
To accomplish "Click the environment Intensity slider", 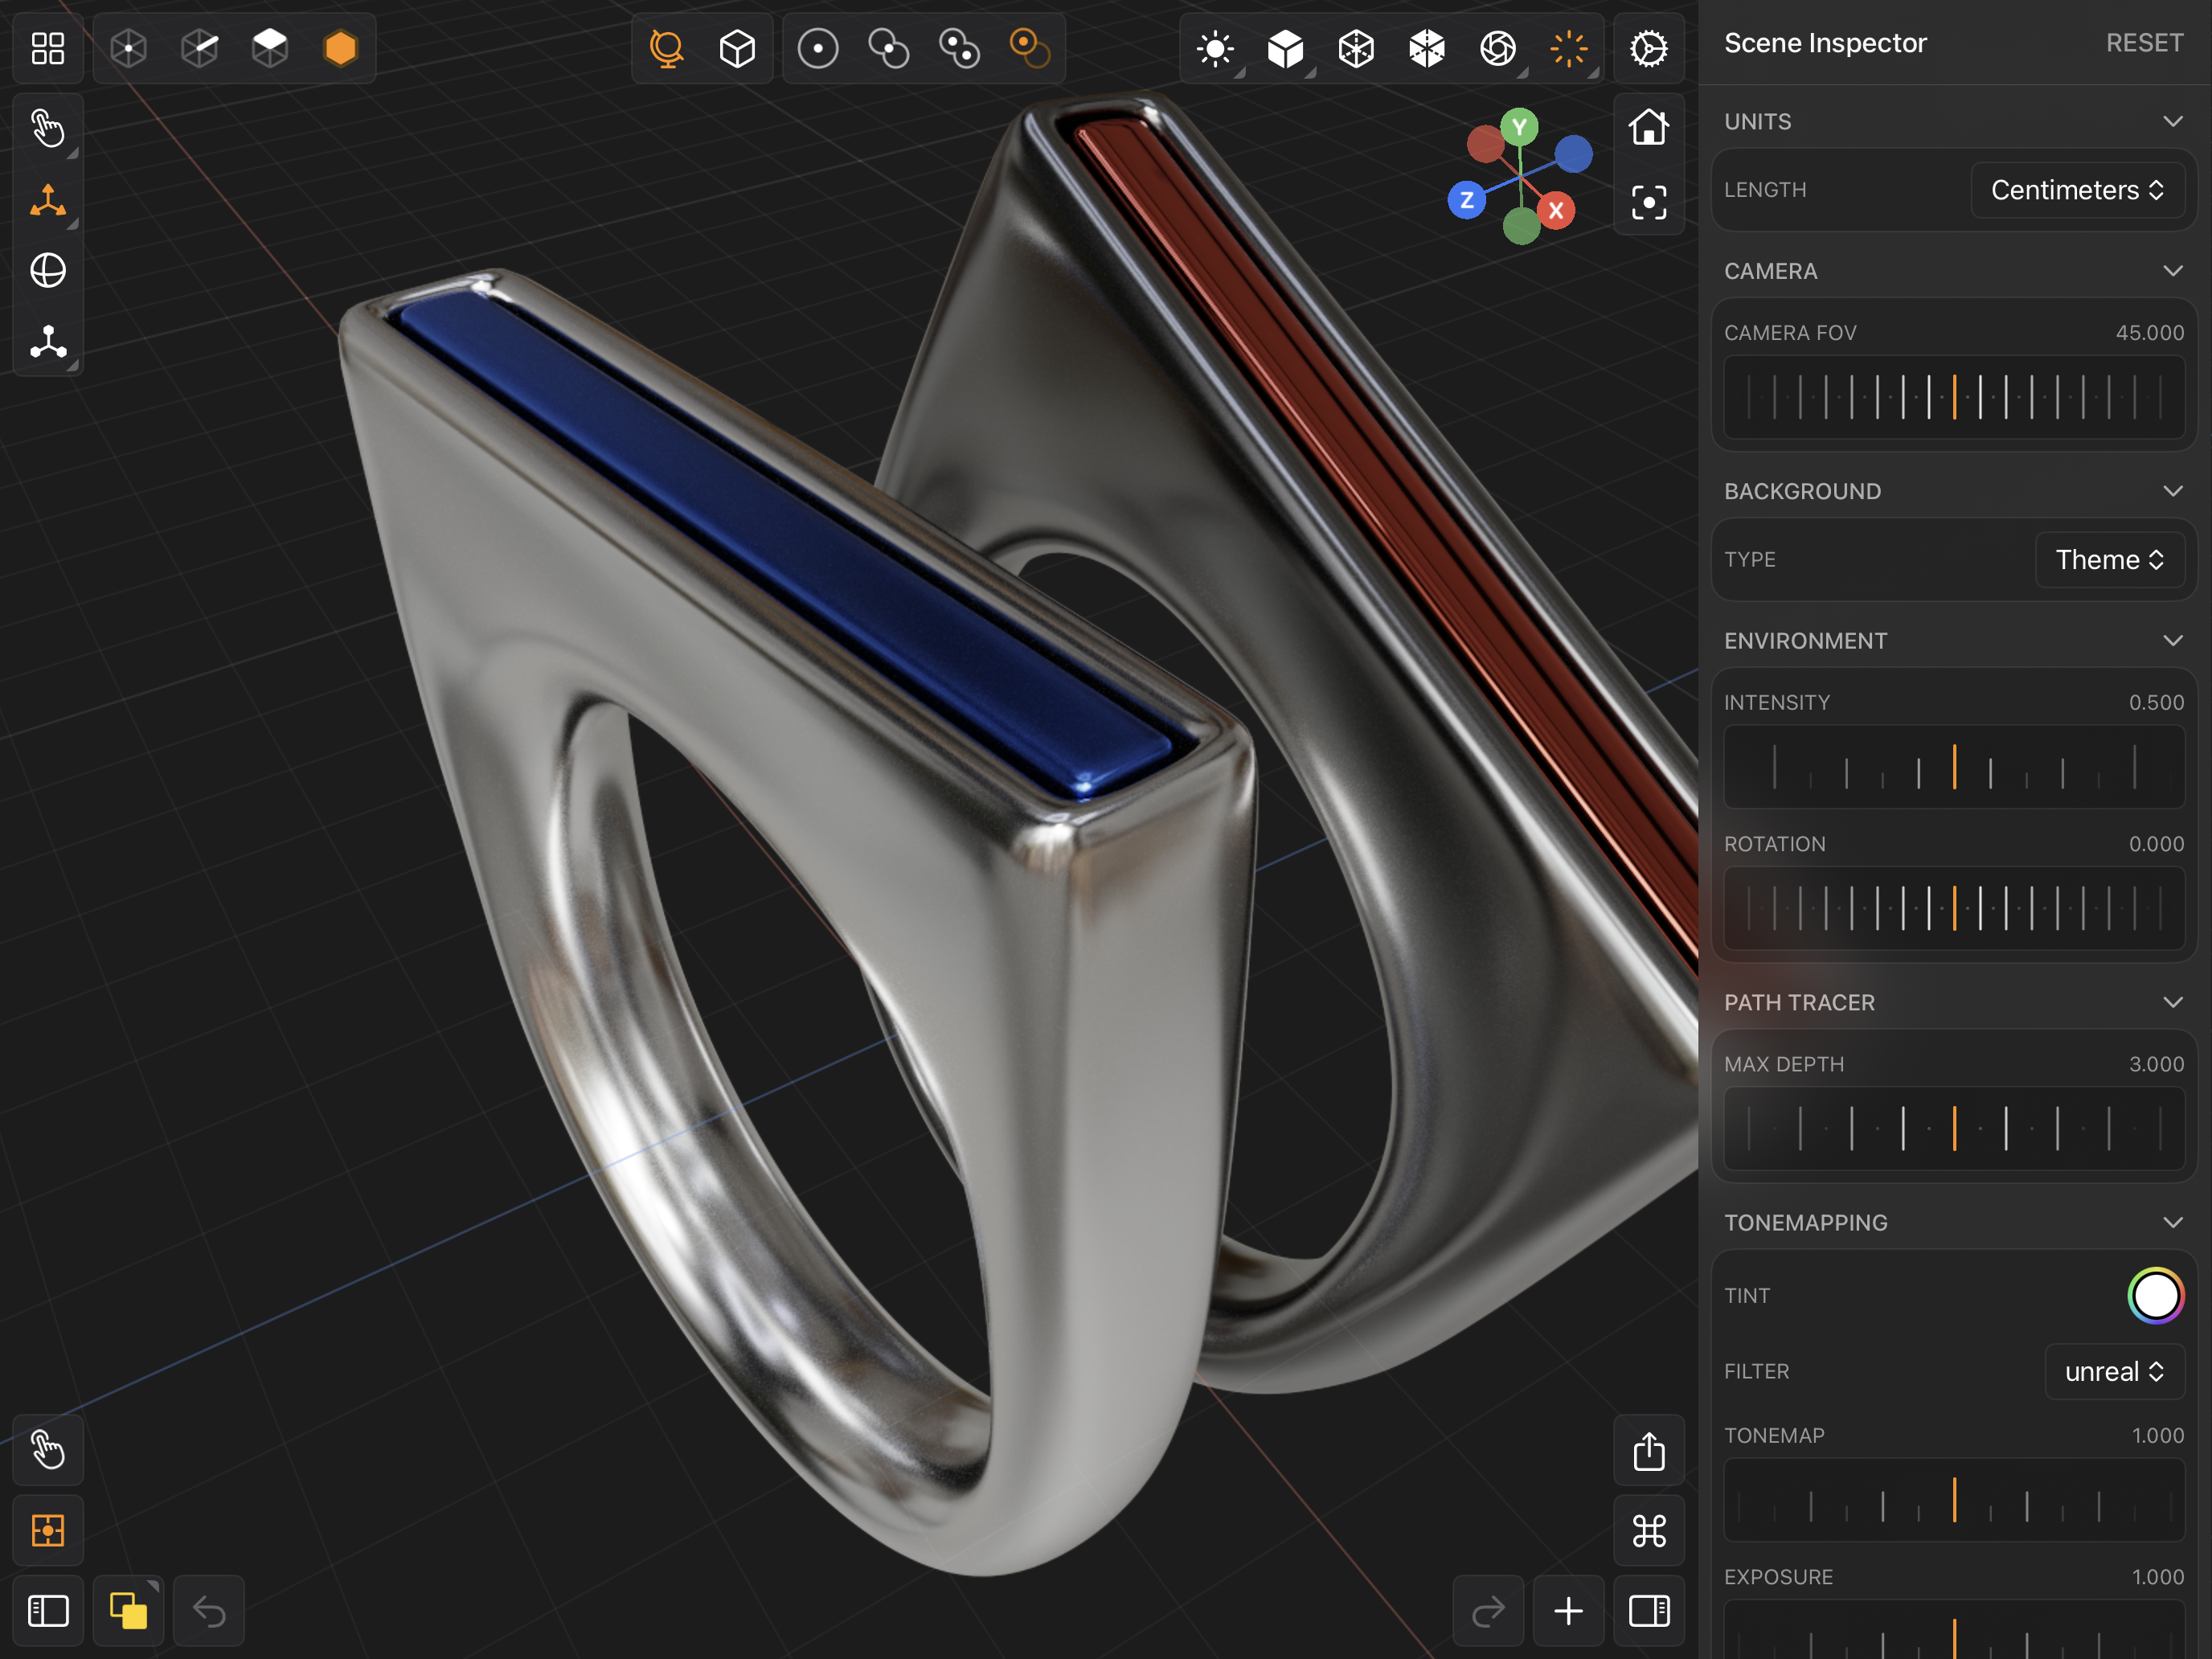I will [x=1954, y=767].
